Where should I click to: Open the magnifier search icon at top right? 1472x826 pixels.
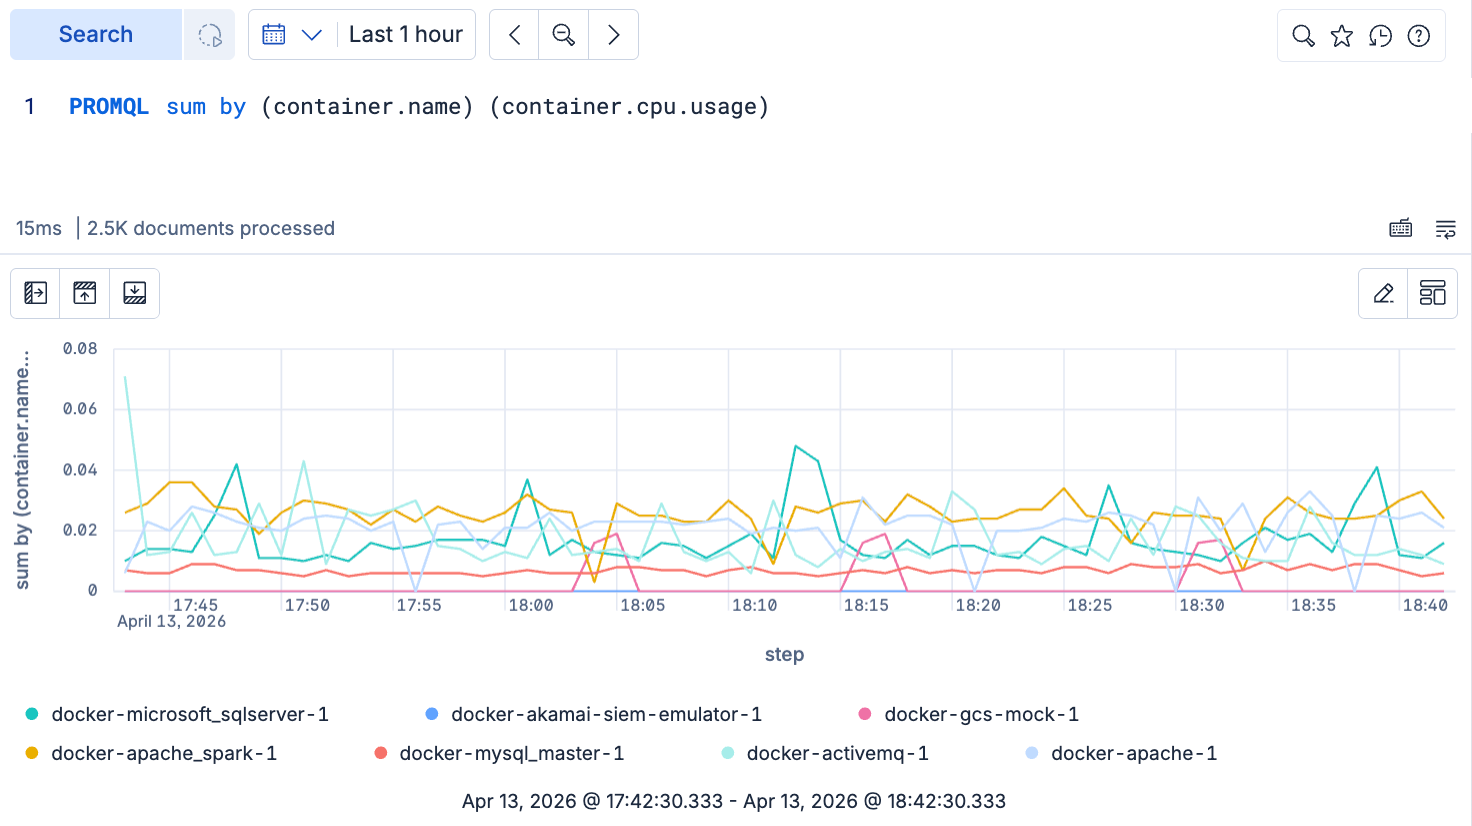[1303, 36]
